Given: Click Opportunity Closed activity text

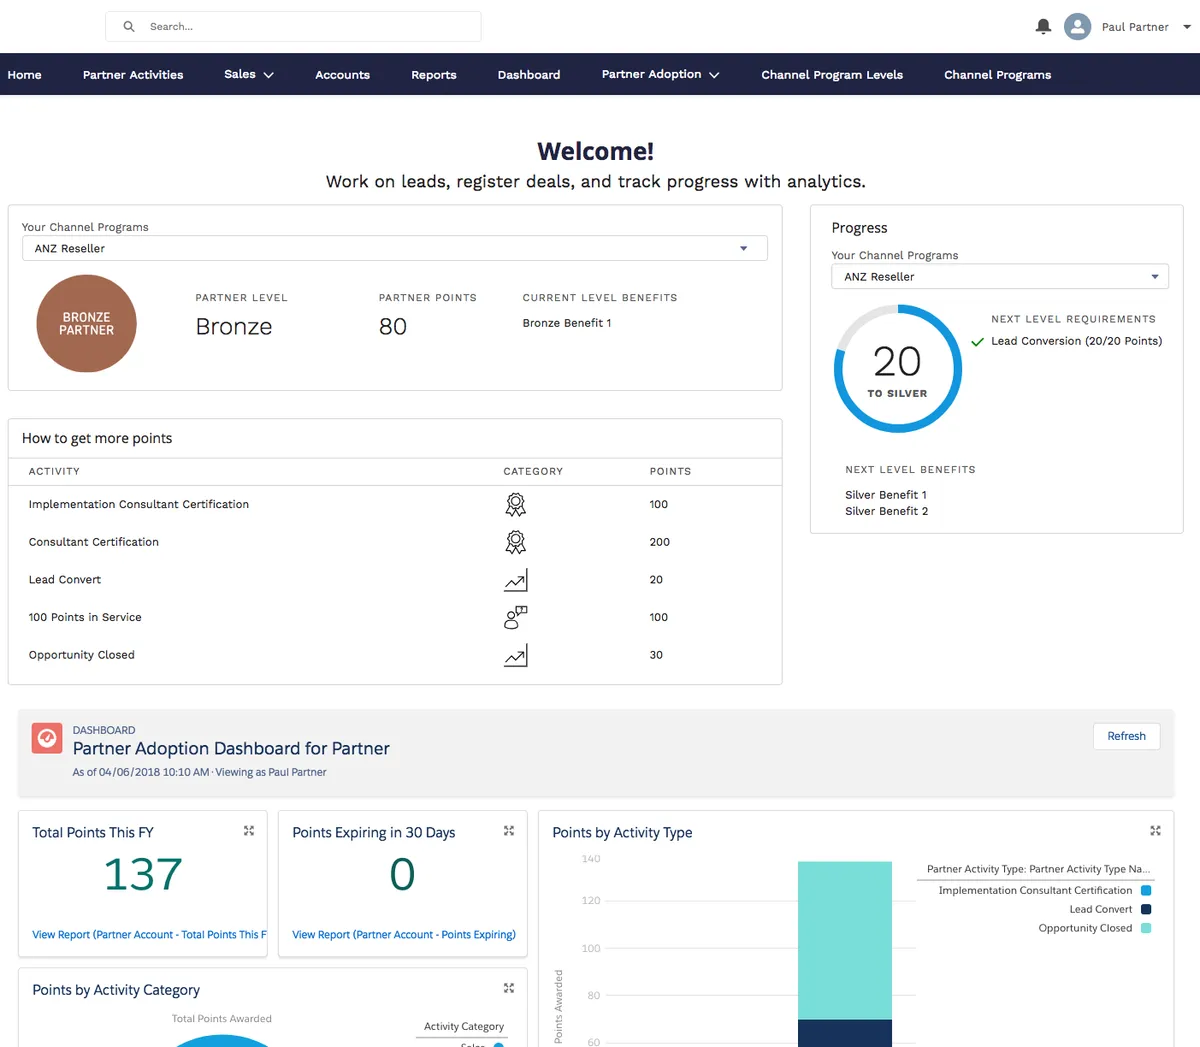Looking at the screenshot, I should pyautogui.click(x=82, y=655).
